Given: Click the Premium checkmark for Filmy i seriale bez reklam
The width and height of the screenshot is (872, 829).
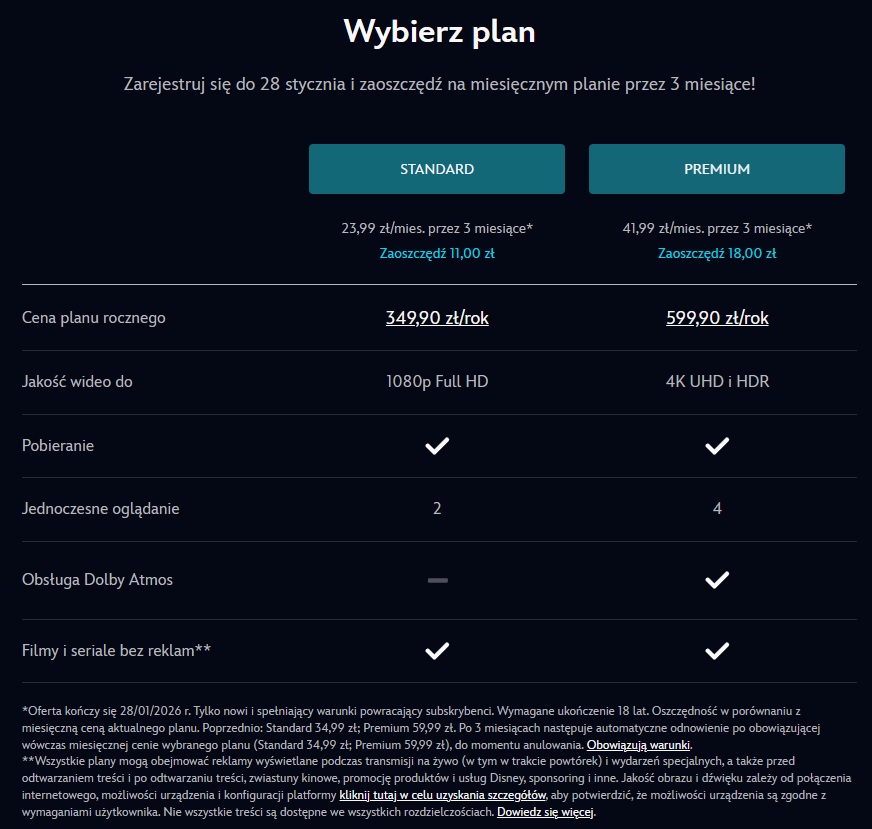Looking at the screenshot, I should coord(716,650).
